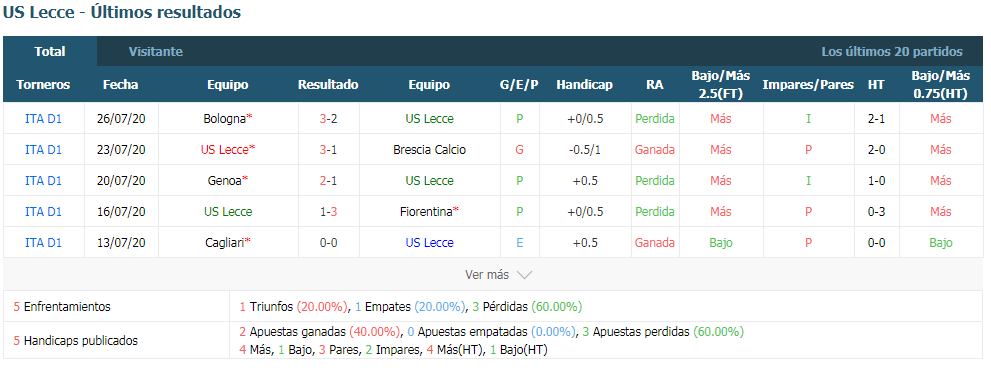Expand the Ver más chevron
The image size is (991, 368).
[524, 275]
